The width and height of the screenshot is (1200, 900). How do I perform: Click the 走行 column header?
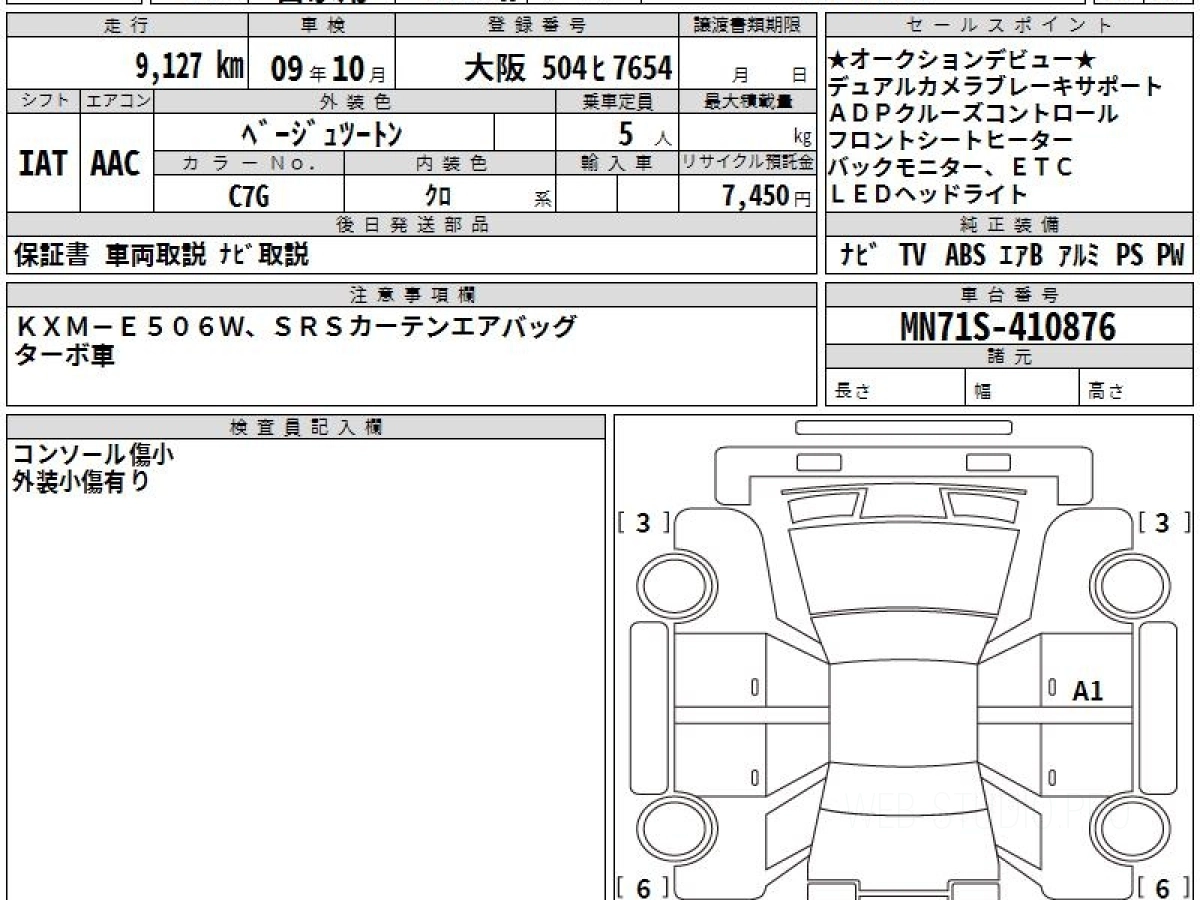[x=125, y=26]
